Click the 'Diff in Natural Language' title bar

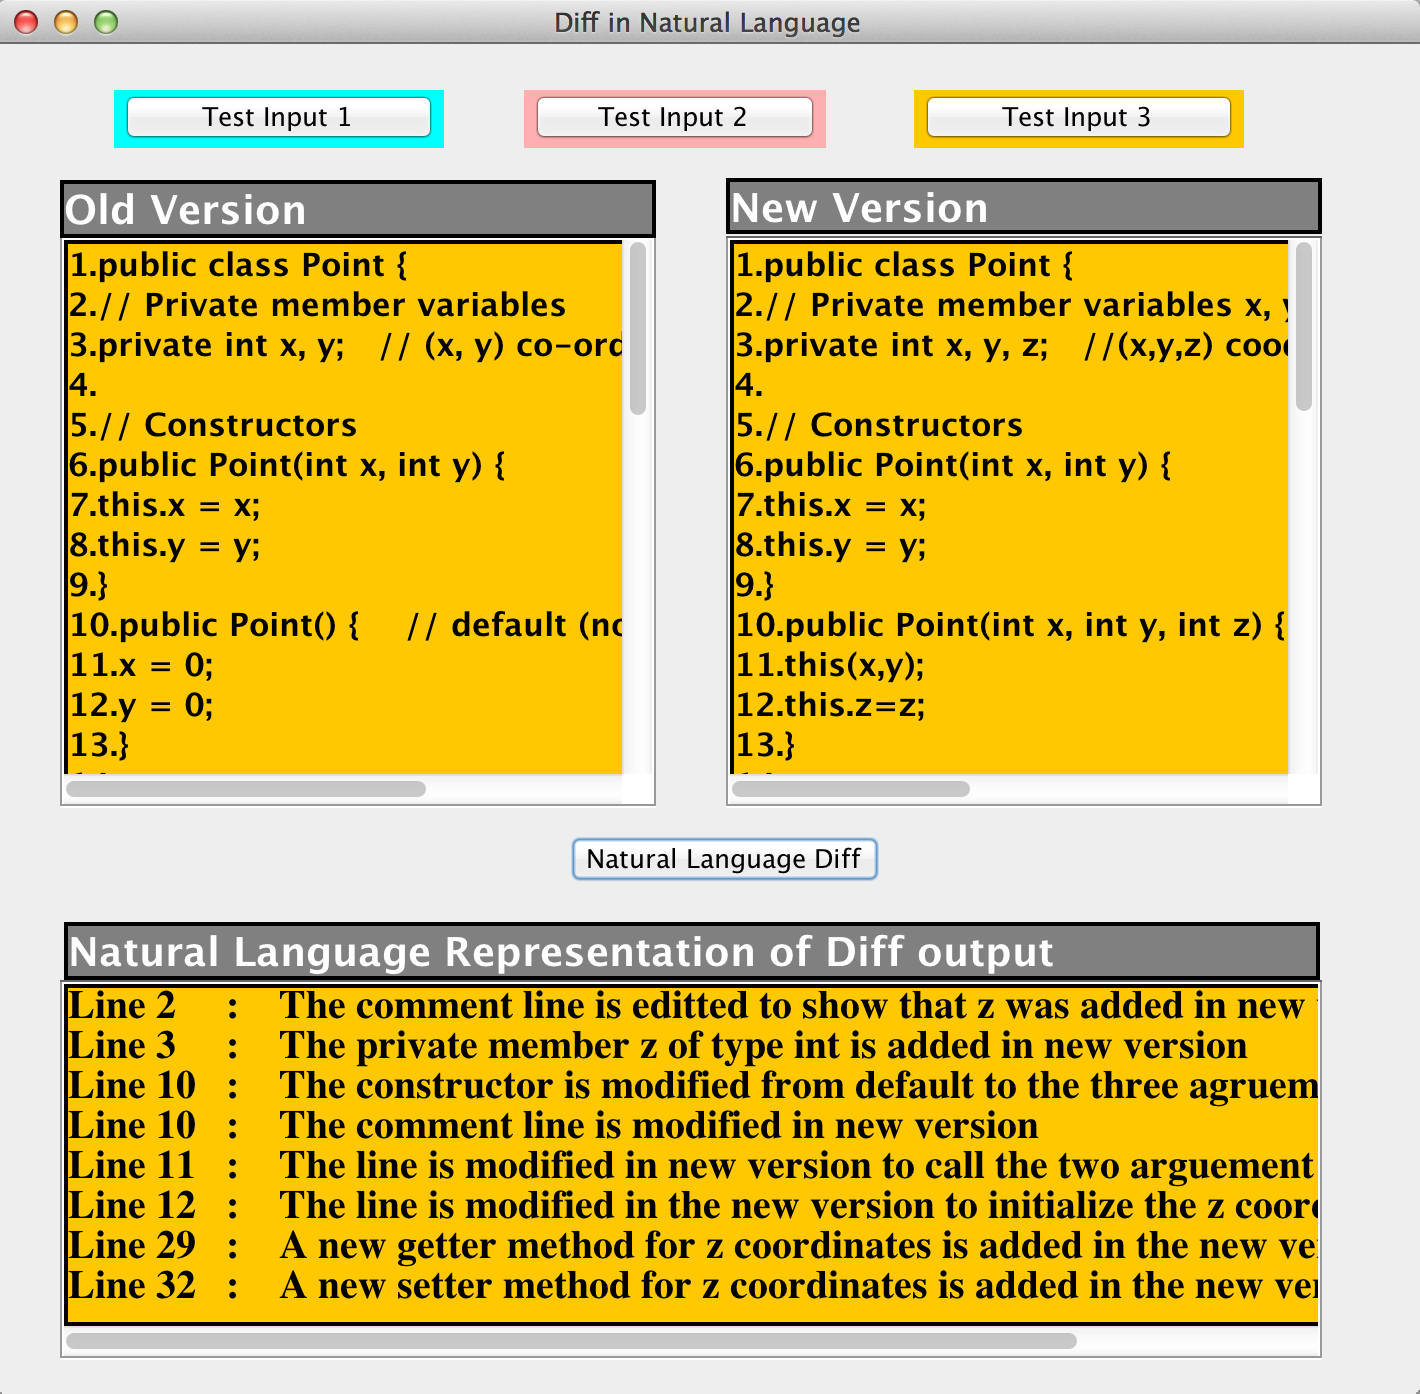[708, 22]
